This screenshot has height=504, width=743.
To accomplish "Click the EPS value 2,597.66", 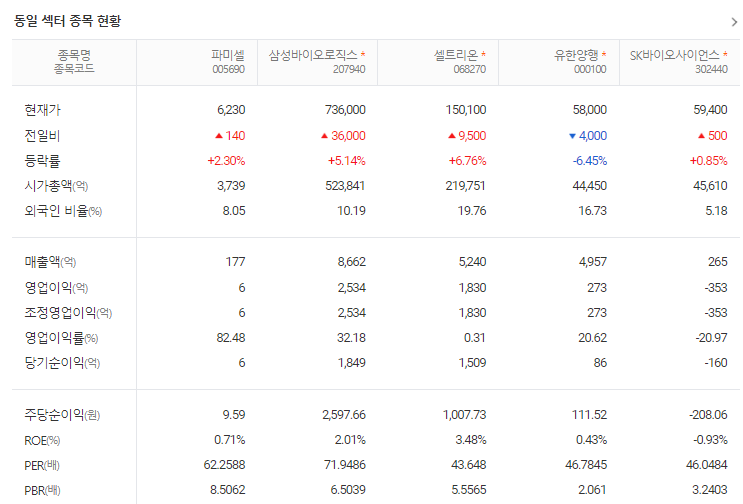I will (x=344, y=415).
